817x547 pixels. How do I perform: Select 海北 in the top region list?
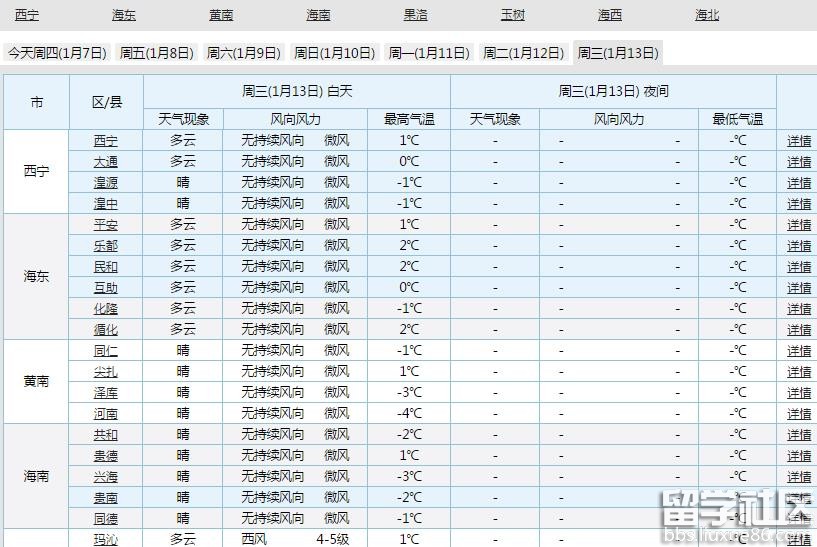(x=706, y=15)
